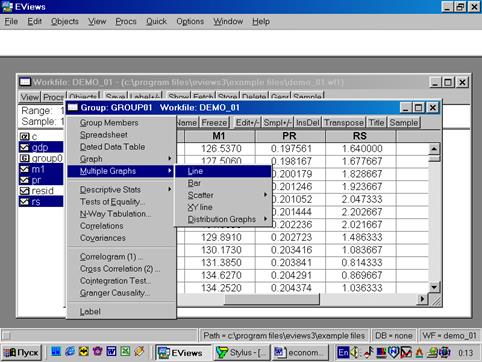Click the InsDel button
This screenshot has width=482, height=362.
[307, 122]
